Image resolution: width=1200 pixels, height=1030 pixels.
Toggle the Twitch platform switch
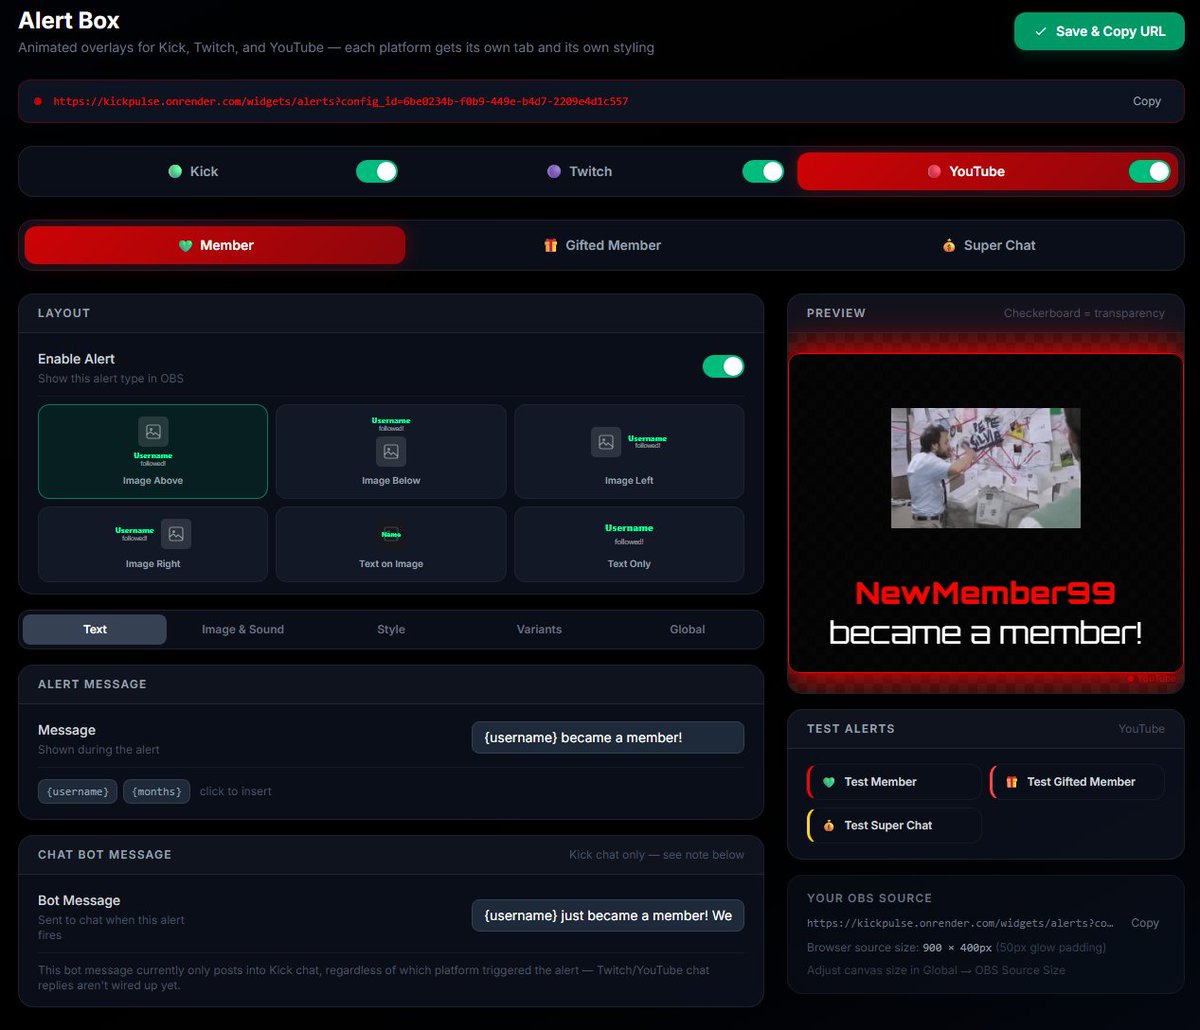coord(763,171)
